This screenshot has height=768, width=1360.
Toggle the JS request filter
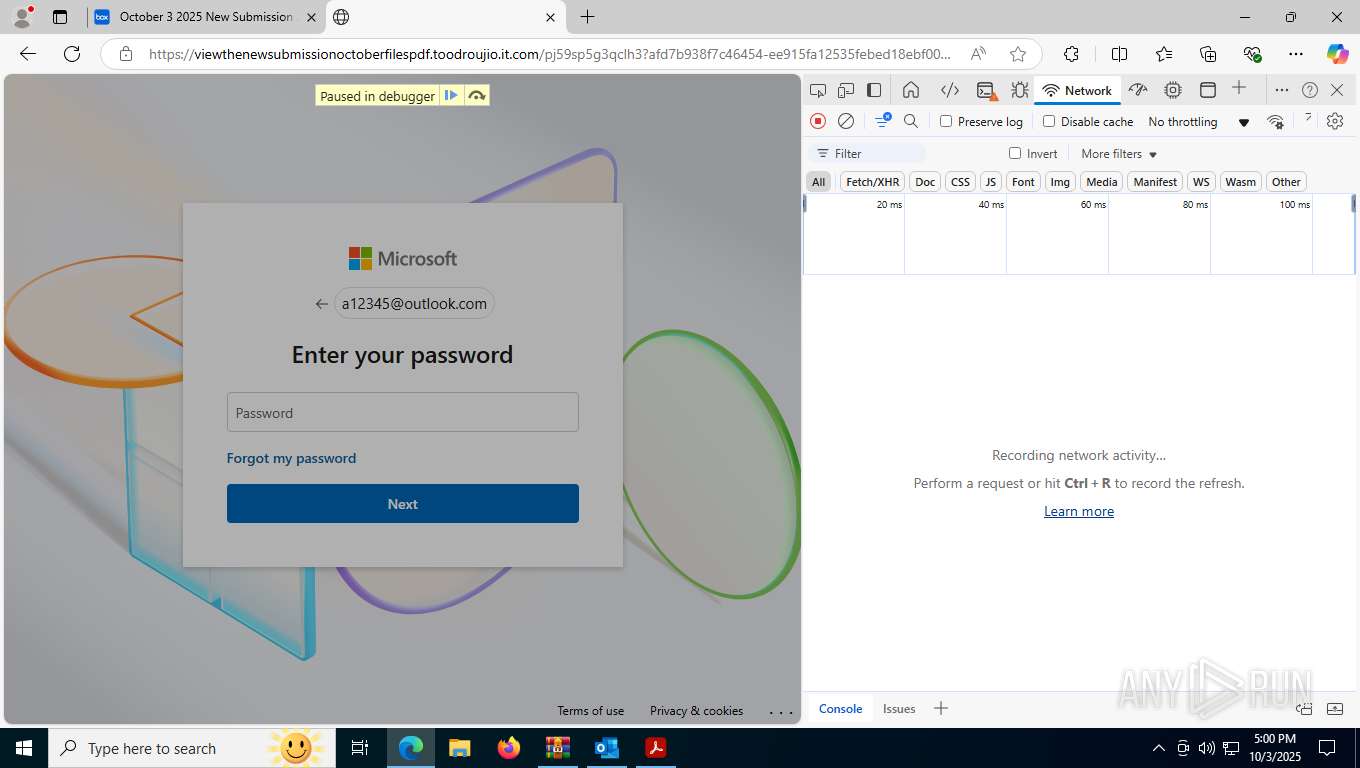click(x=990, y=182)
